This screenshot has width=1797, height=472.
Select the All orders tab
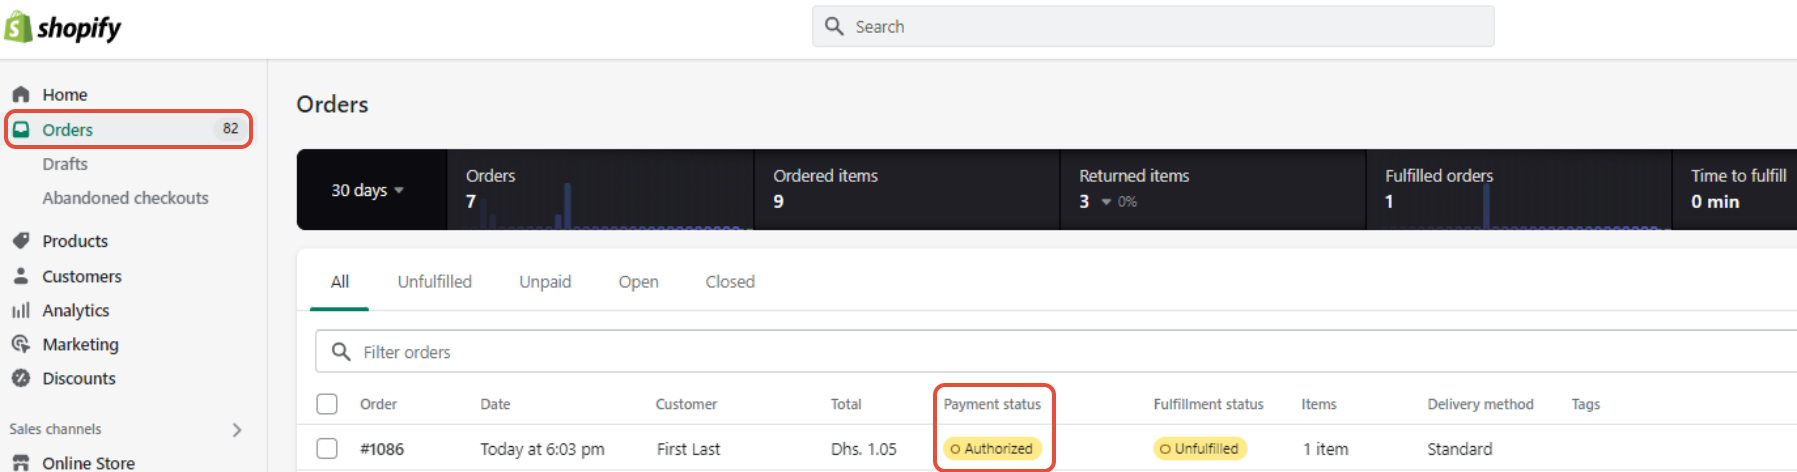point(340,282)
